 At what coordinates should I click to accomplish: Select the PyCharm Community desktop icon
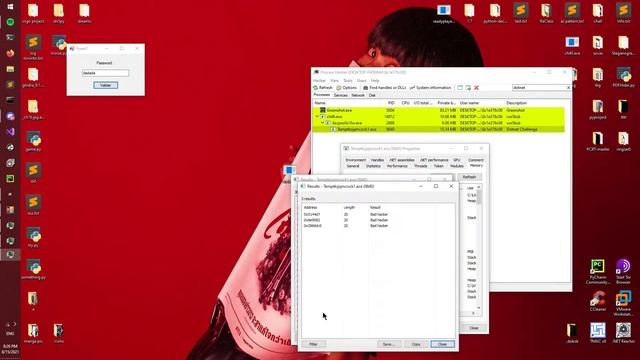(598, 272)
